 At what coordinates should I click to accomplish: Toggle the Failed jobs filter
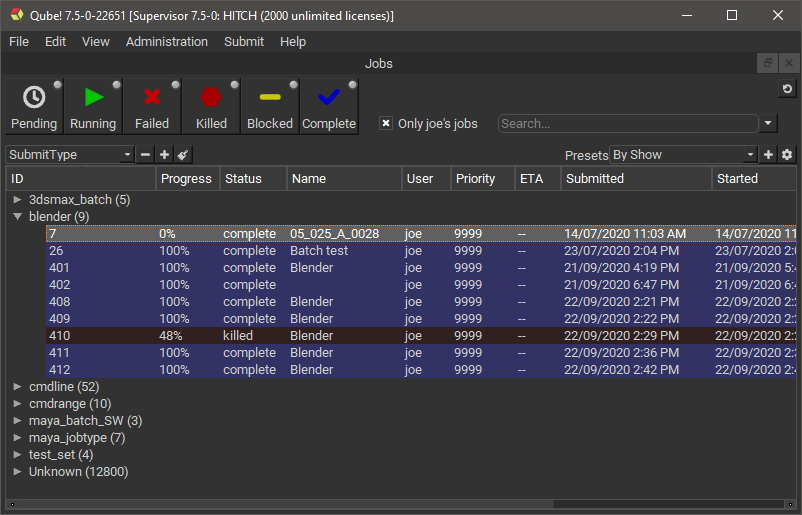152,106
